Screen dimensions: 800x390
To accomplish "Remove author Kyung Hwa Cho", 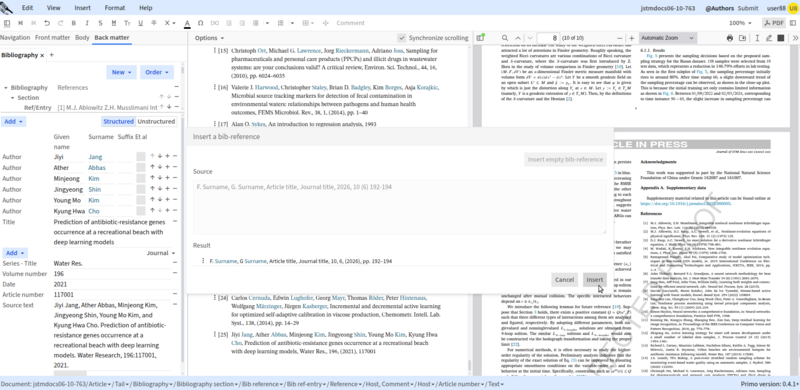I will tap(175, 210).
